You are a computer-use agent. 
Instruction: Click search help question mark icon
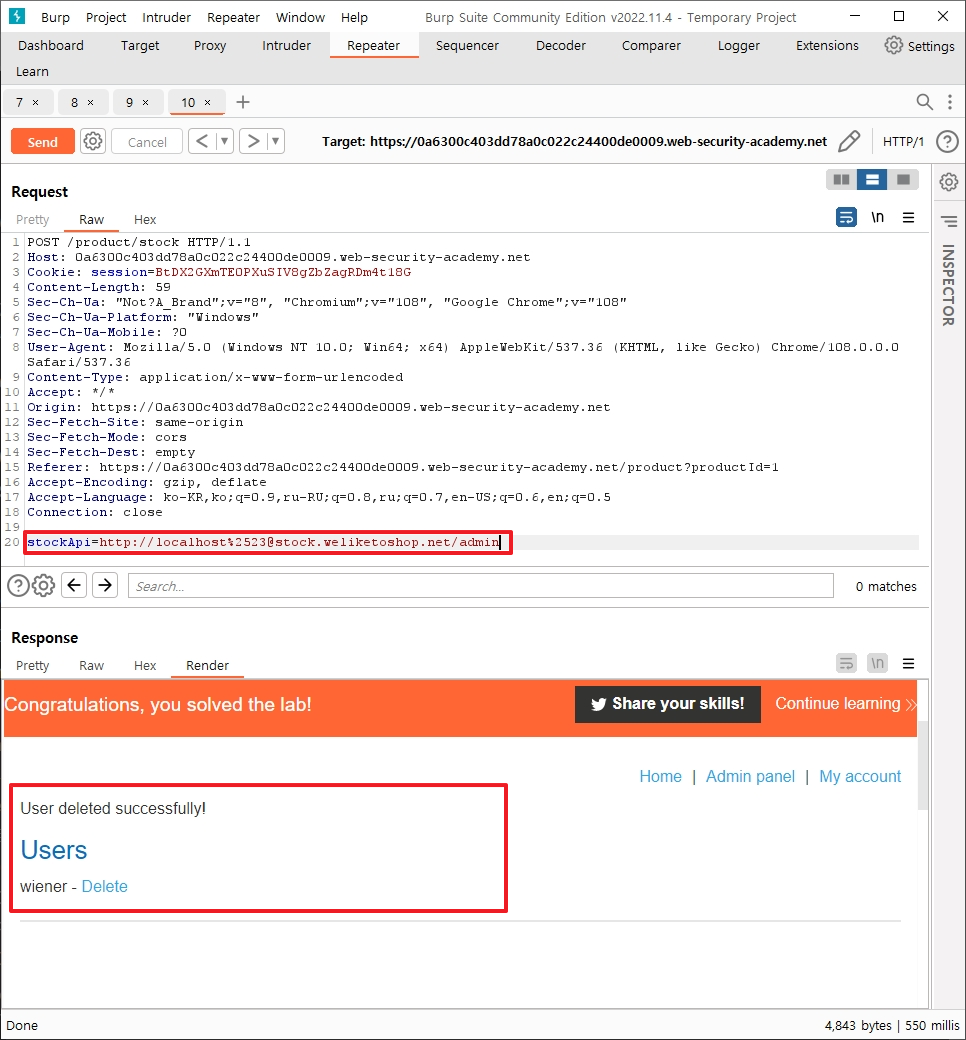point(18,586)
